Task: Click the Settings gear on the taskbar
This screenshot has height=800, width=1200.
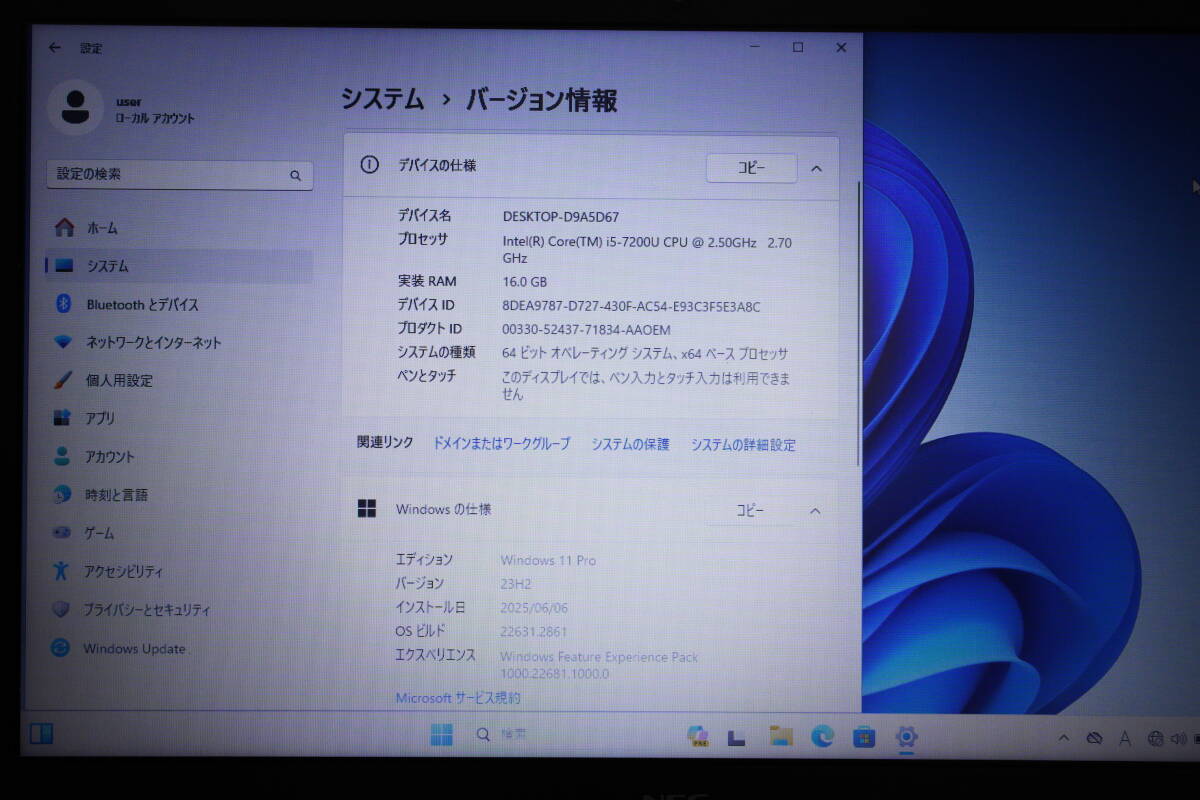Action: coord(906,738)
